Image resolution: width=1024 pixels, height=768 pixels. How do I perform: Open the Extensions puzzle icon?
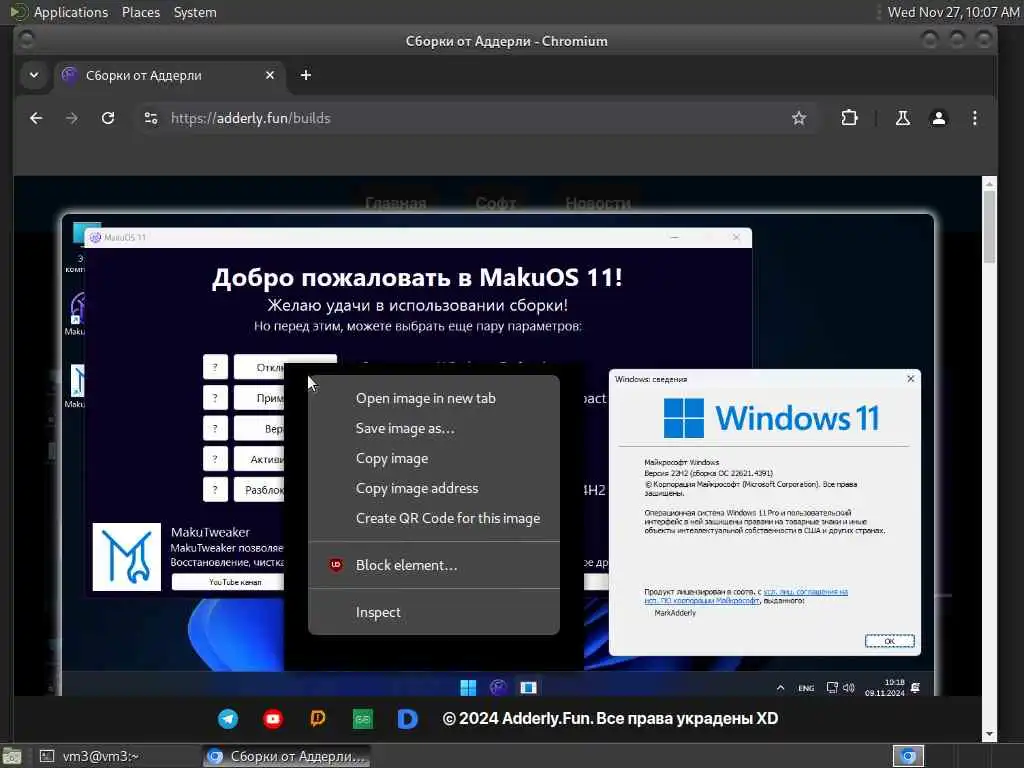pyautogui.click(x=849, y=118)
